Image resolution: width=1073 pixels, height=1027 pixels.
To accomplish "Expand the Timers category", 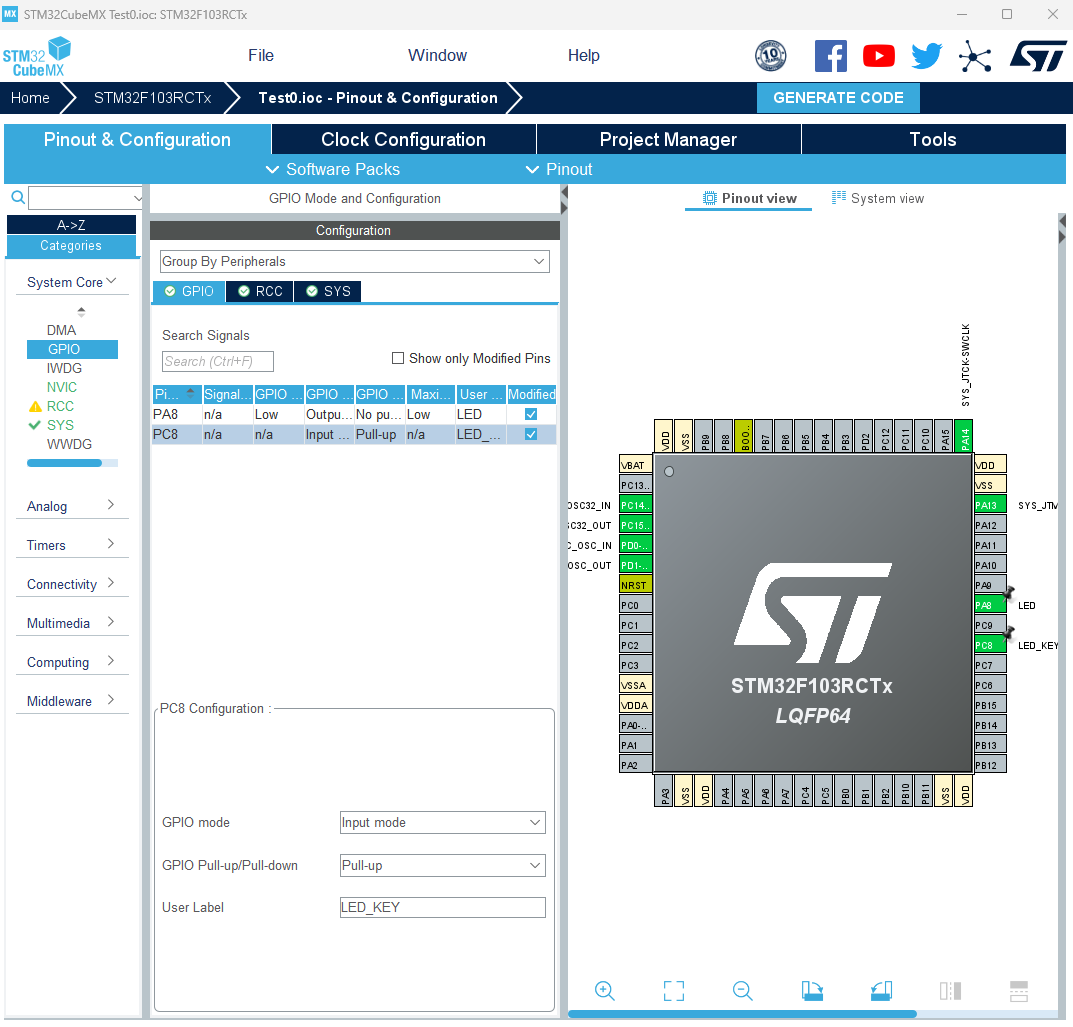I will pyautogui.click(x=72, y=545).
